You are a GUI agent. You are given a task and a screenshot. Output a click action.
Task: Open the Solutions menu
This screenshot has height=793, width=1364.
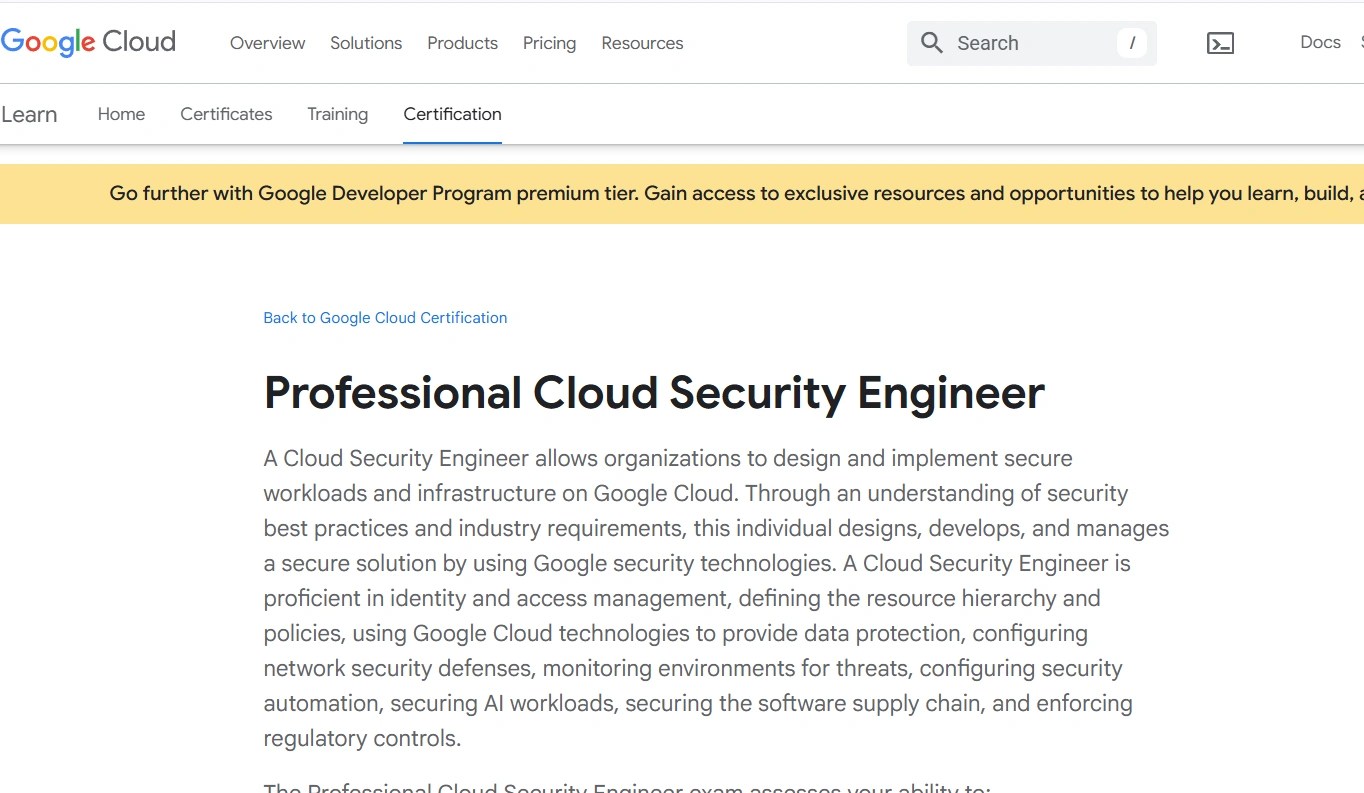click(366, 43)
